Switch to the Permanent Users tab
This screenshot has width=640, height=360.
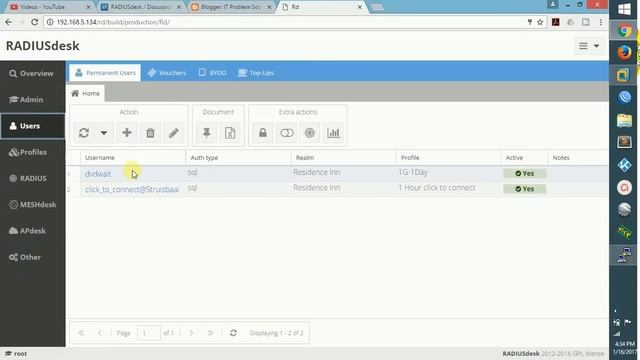pos(105,73)
